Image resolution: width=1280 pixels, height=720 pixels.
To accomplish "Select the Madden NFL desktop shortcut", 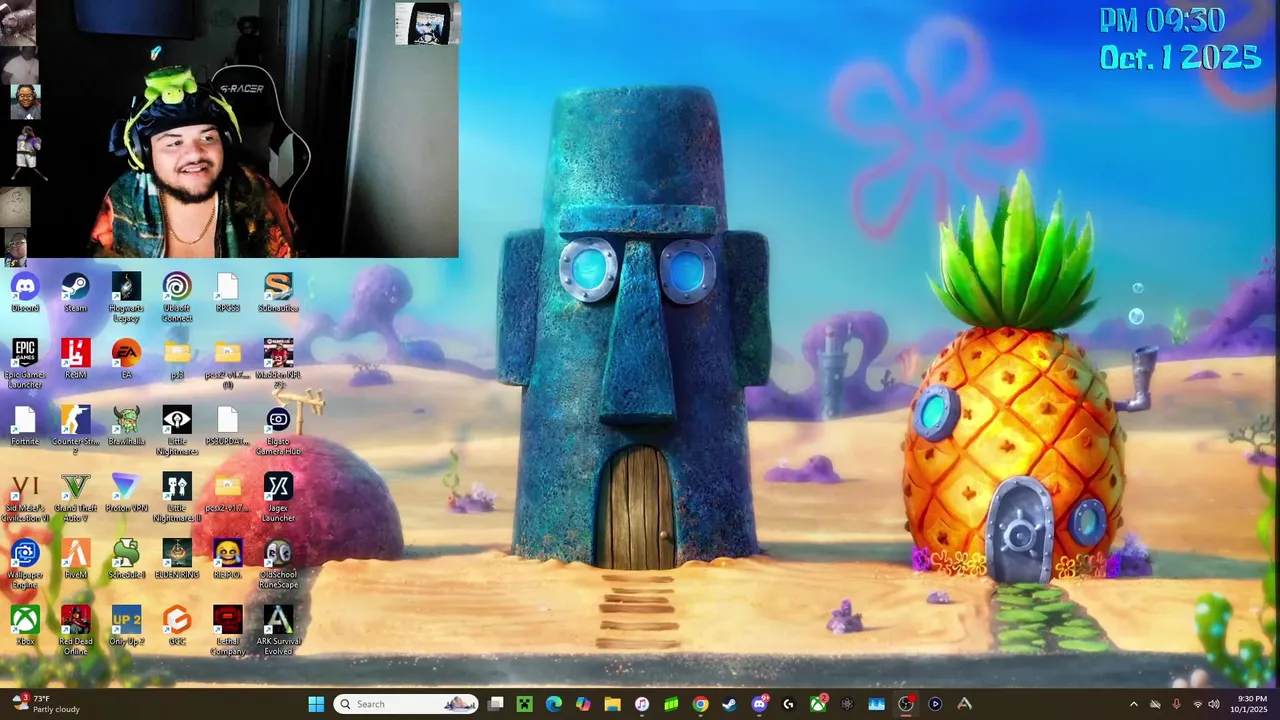I will pos(278,364).
